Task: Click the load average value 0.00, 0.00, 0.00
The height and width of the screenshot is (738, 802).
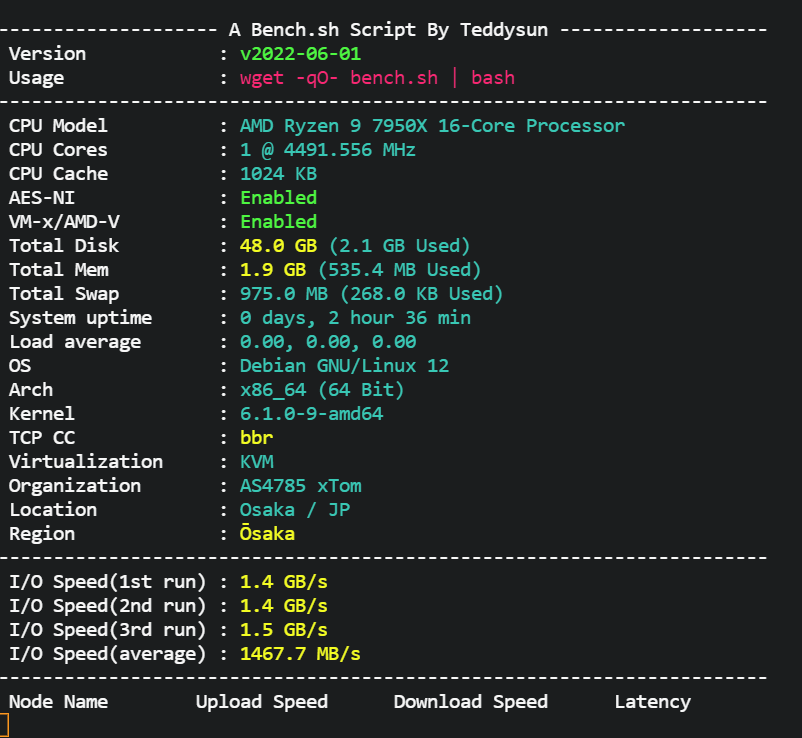Action: 328,342
